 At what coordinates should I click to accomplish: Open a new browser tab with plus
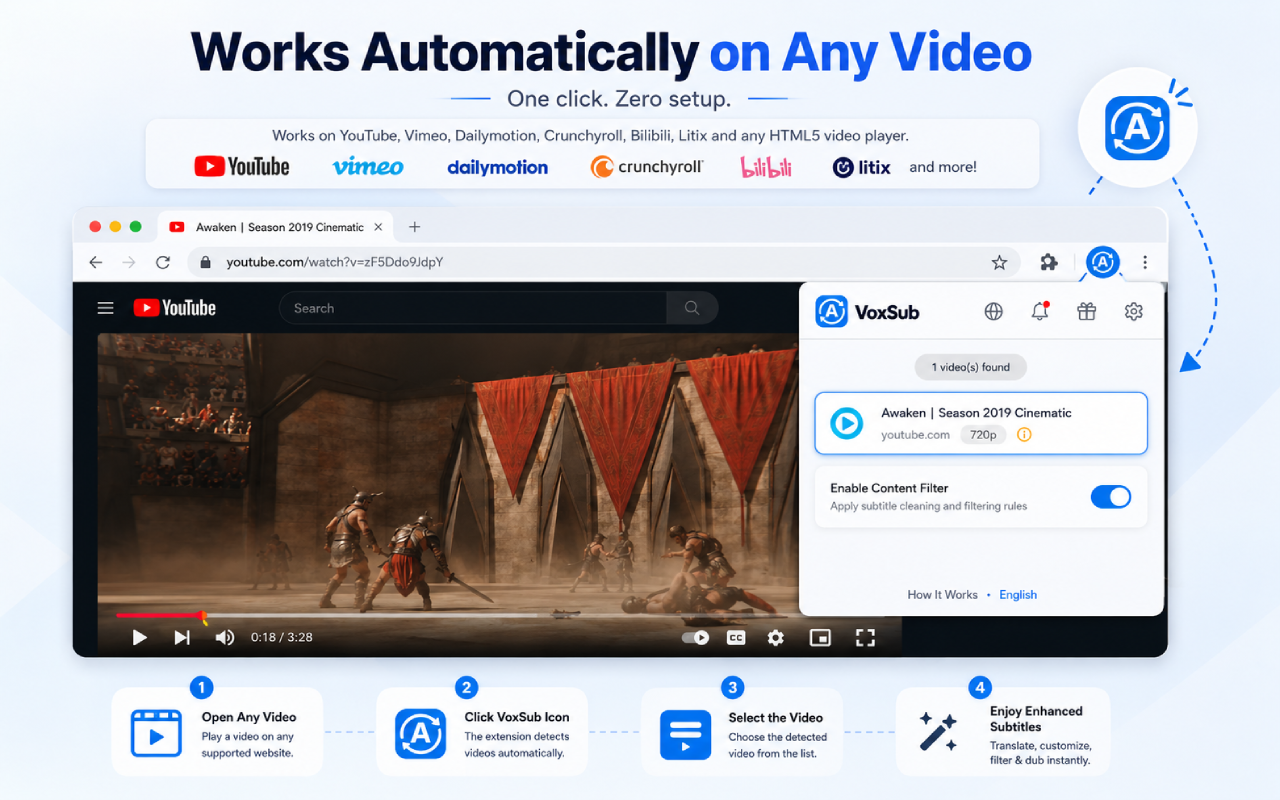tap(414, 227)
